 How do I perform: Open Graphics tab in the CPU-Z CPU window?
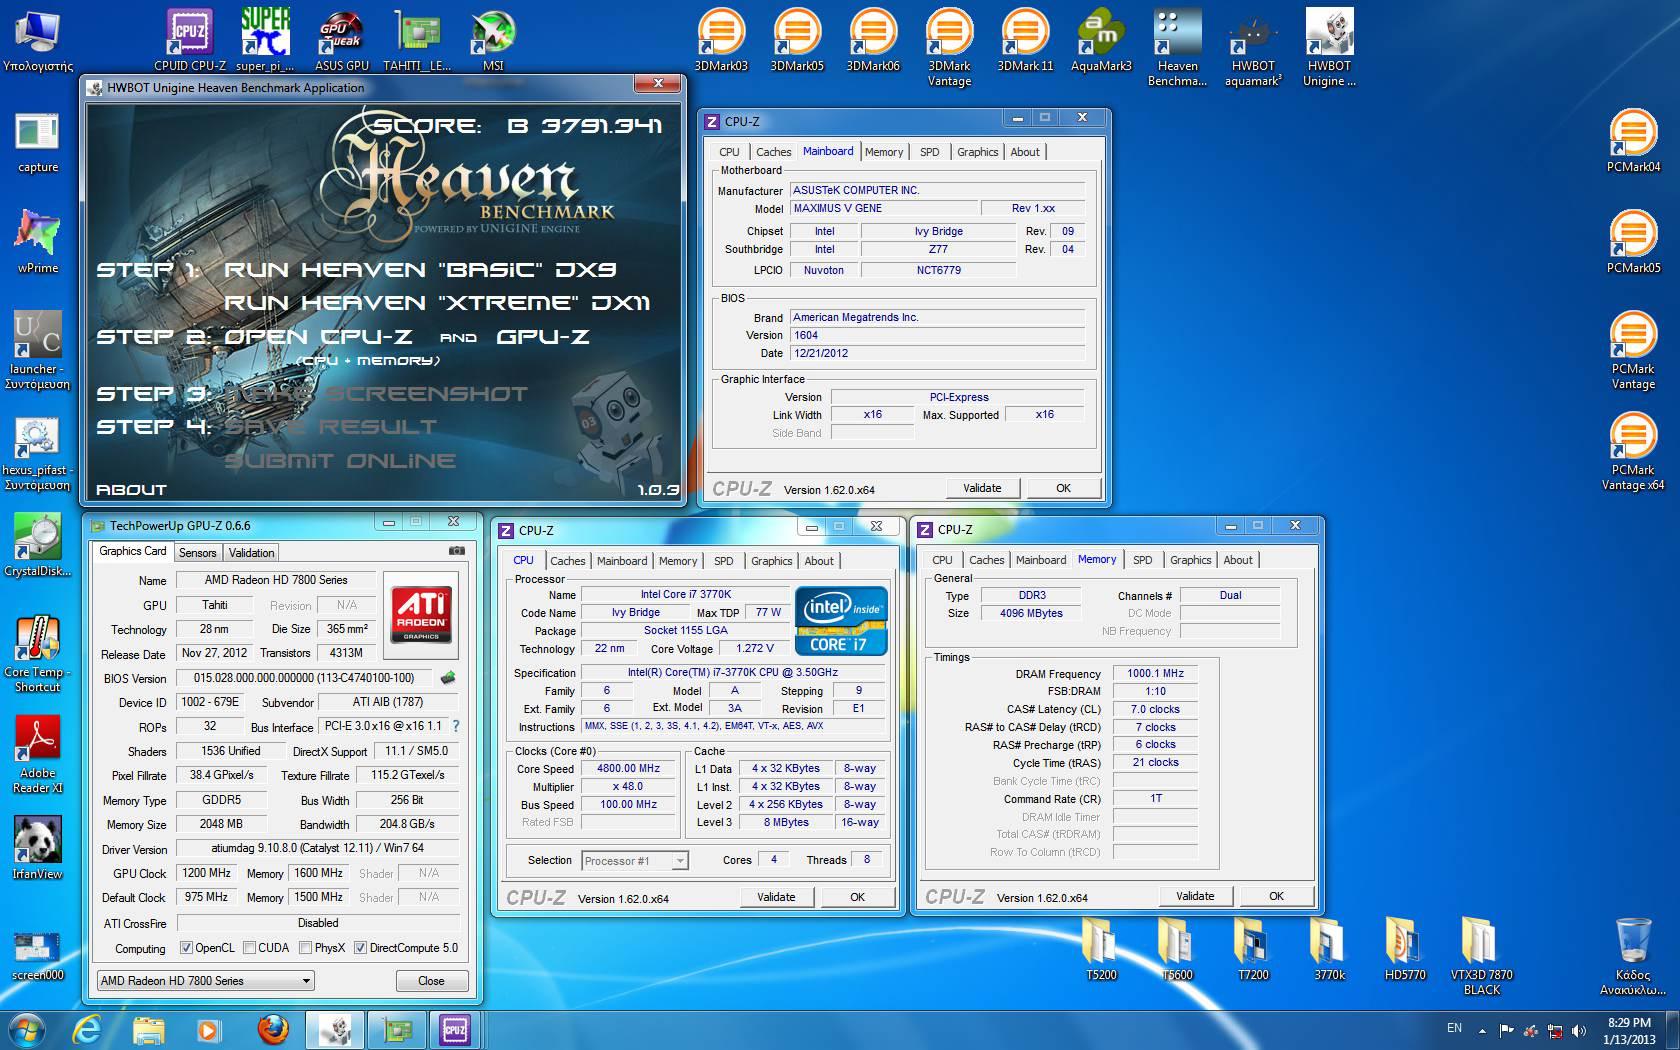(x=771, y=561)
